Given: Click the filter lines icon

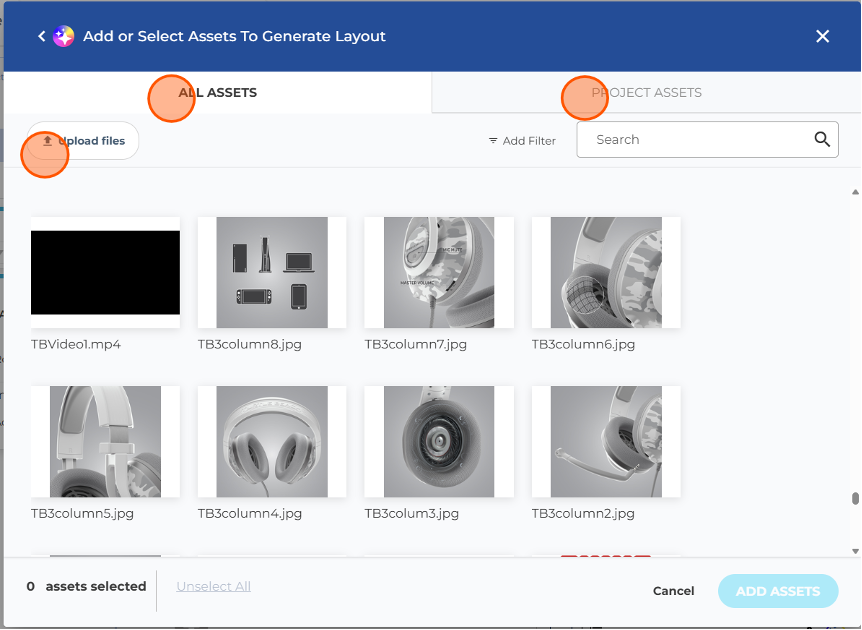Looking at the screenshot, I should (x=493, y=141).
